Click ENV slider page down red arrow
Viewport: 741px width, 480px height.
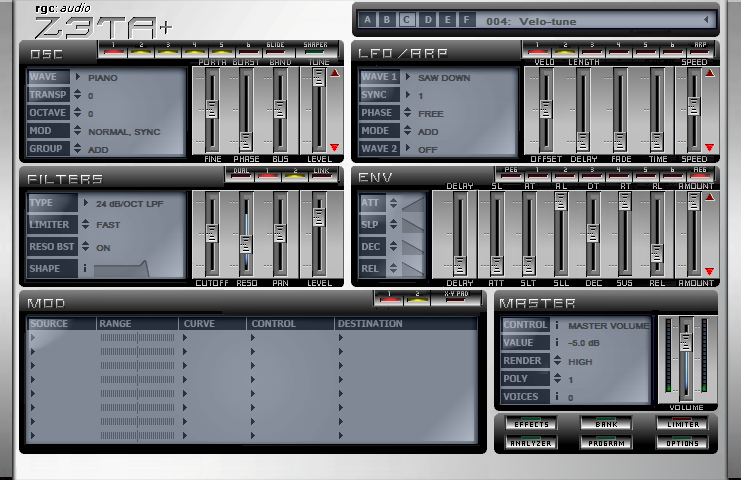click(x=710, y=271)
